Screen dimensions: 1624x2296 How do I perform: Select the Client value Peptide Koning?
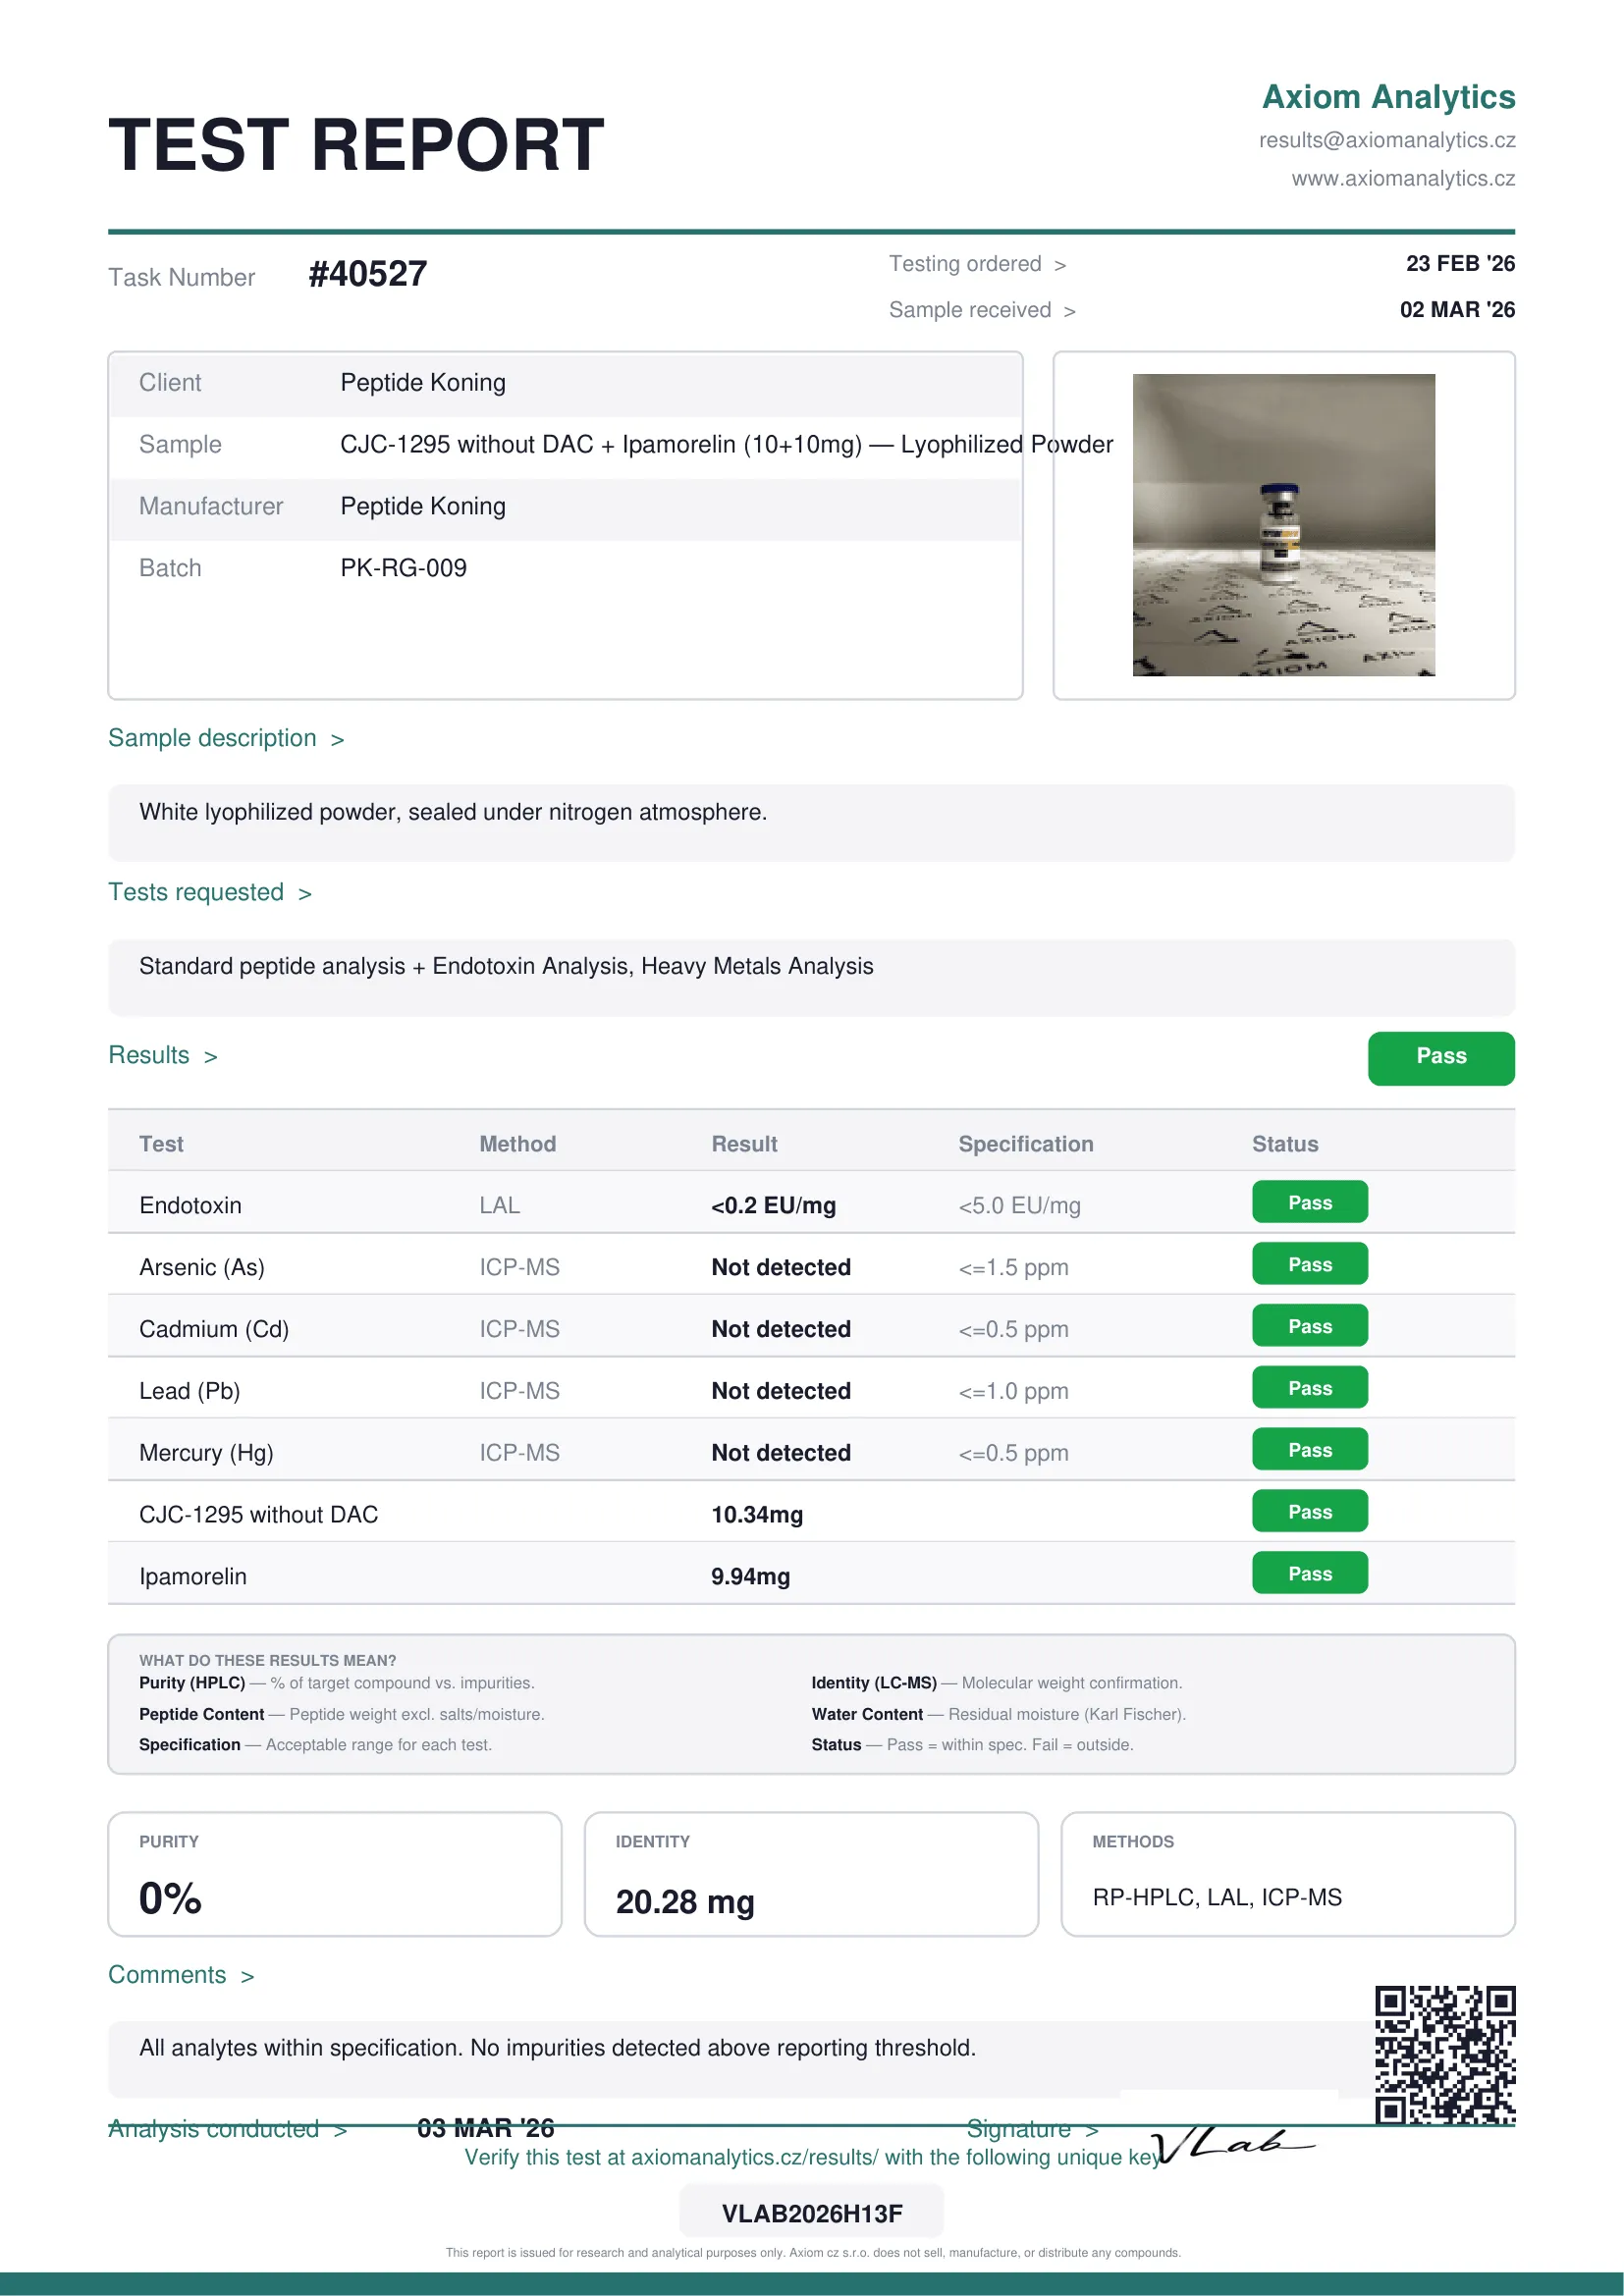(x=423, y=382)
